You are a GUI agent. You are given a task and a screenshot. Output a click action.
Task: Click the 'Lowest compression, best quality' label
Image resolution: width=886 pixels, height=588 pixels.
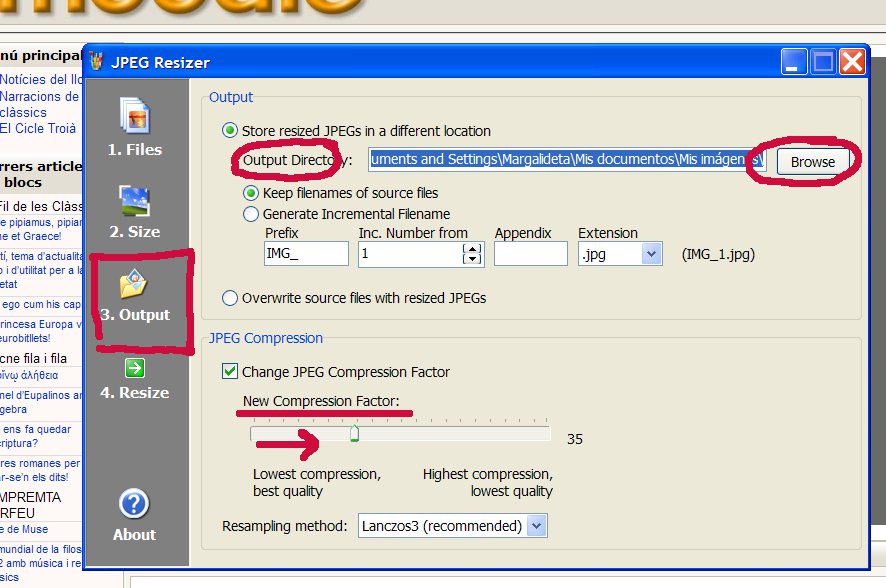click(x=317, y=482)
